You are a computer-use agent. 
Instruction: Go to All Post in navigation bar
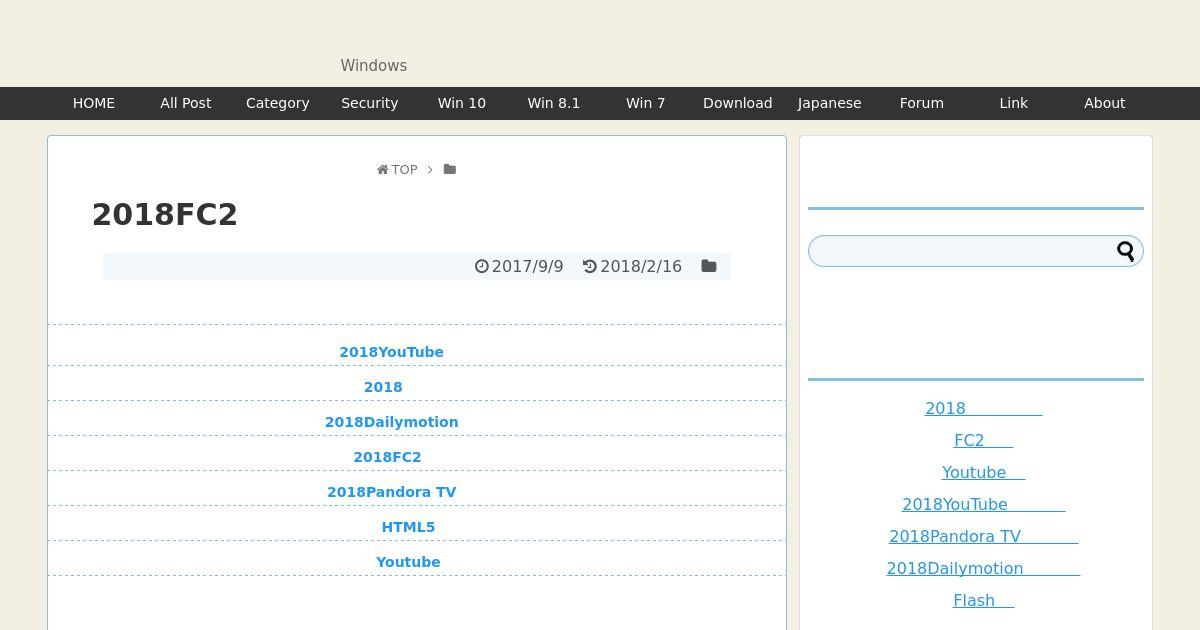(x=186, y=103)
